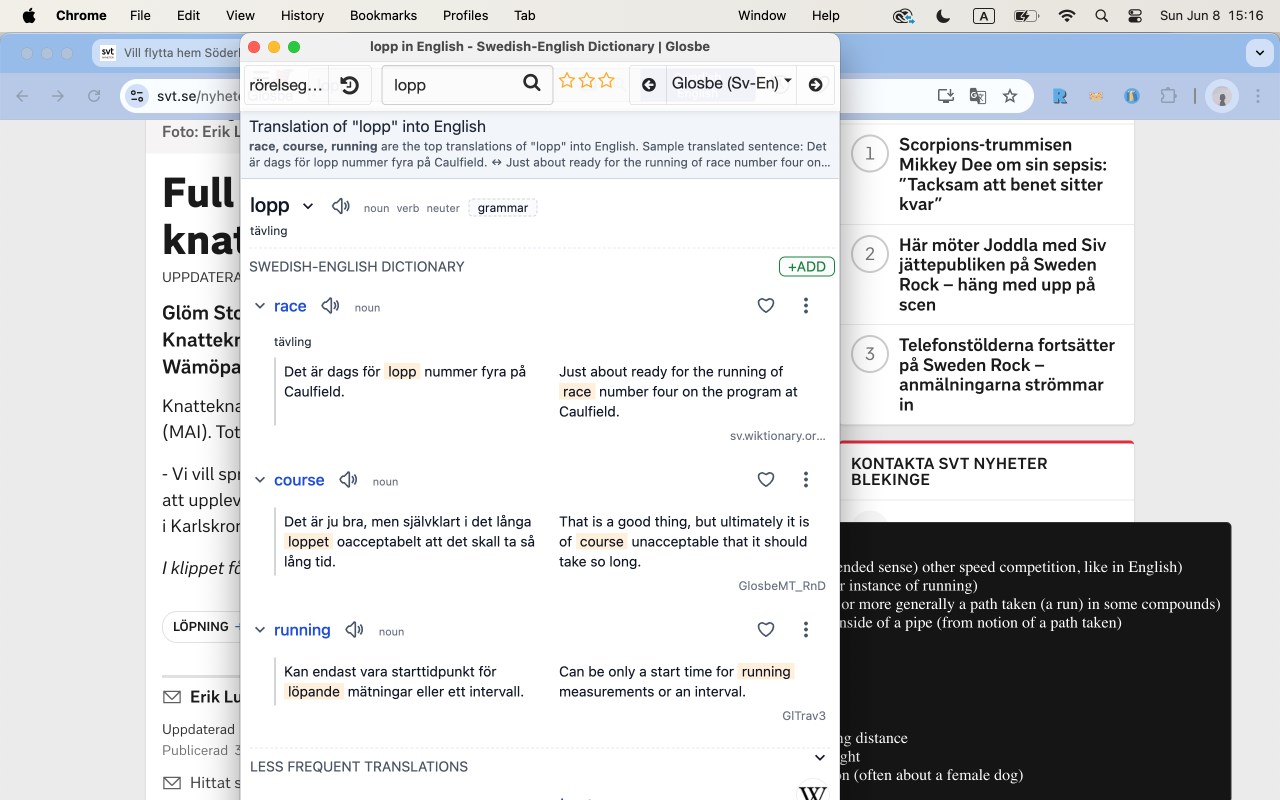Click source label 'GlTrav3'
This screenshot has width=1280, height=800.
(x=804, y=716)
